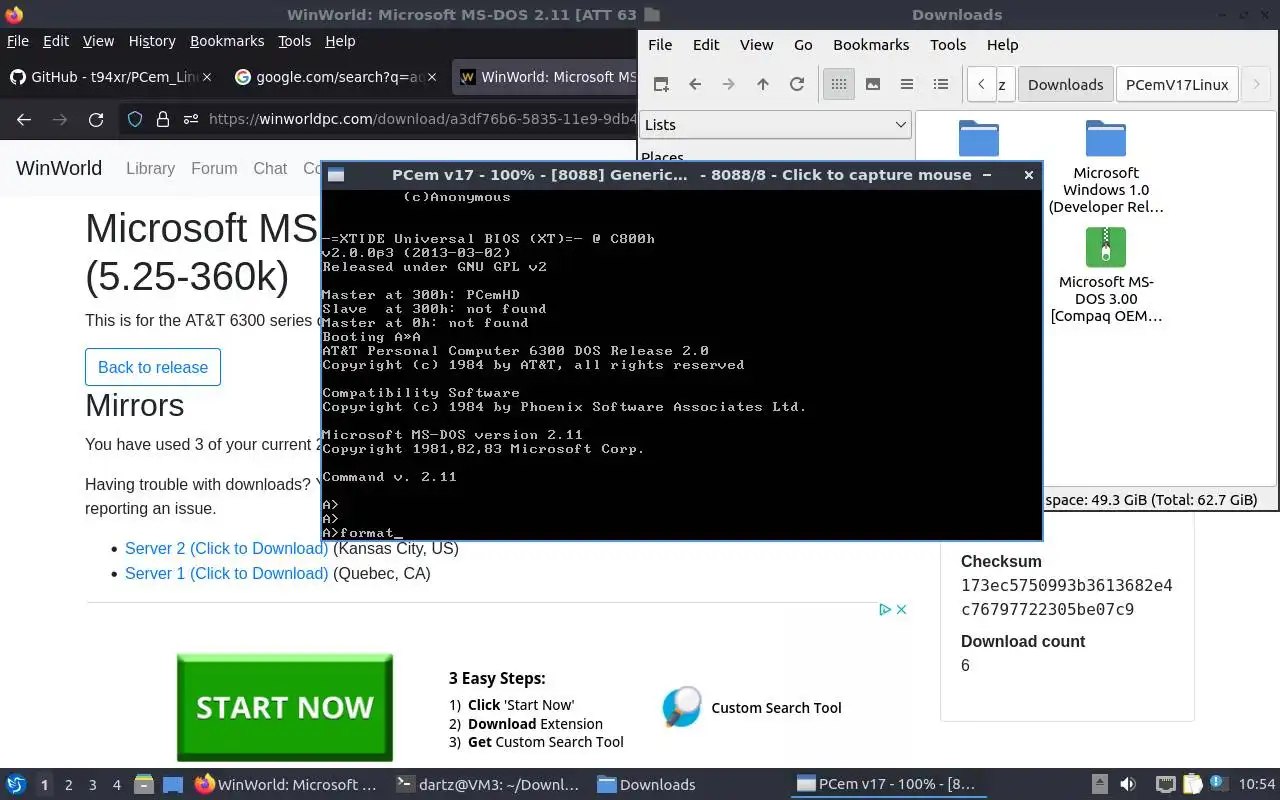Viewport: 1280px width, 800px height.
Task: Switch file manager to thumbnail view
Action: click(x=873, y=84)
